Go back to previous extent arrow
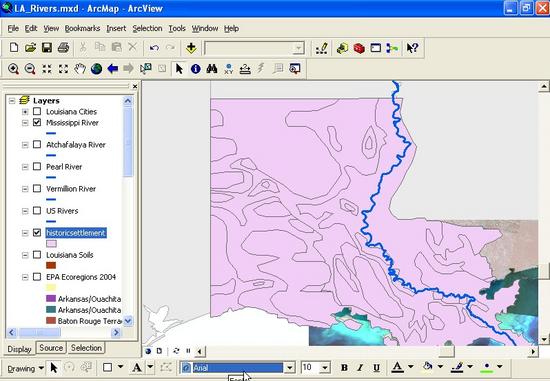Screen dimensions: 550x381 pyautogui.click(x=113, y=69)
